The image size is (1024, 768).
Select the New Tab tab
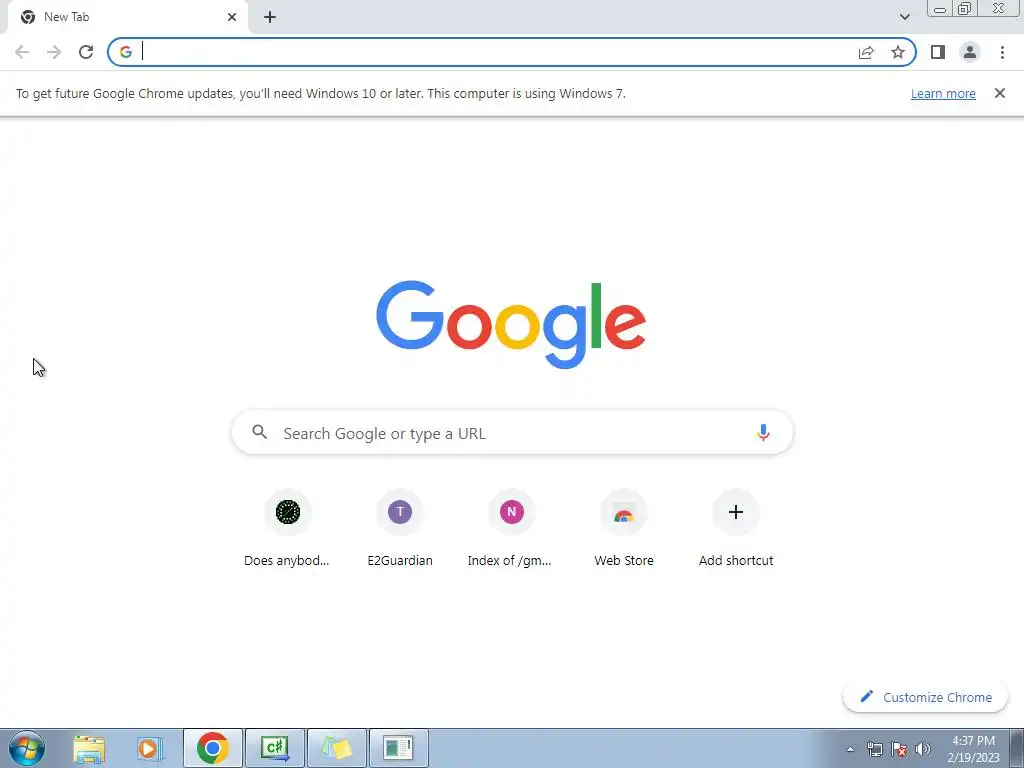click(x=127, y=17)
